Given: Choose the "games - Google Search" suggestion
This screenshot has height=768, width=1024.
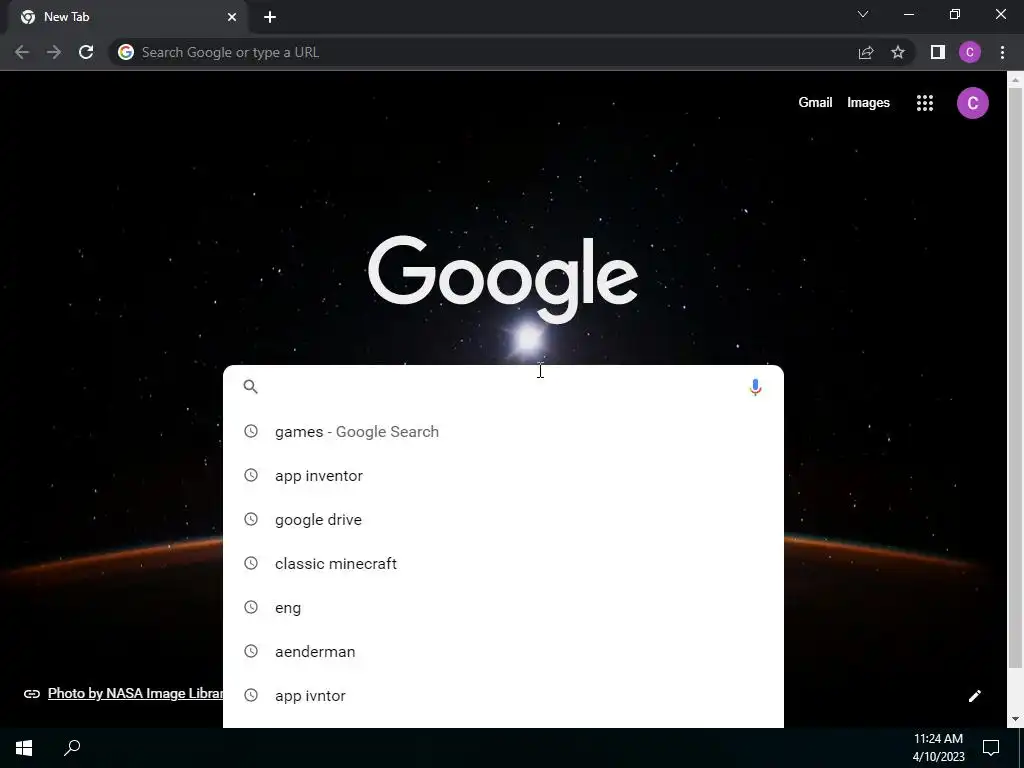Looking at the screenshot, I should tap(503, 432).
